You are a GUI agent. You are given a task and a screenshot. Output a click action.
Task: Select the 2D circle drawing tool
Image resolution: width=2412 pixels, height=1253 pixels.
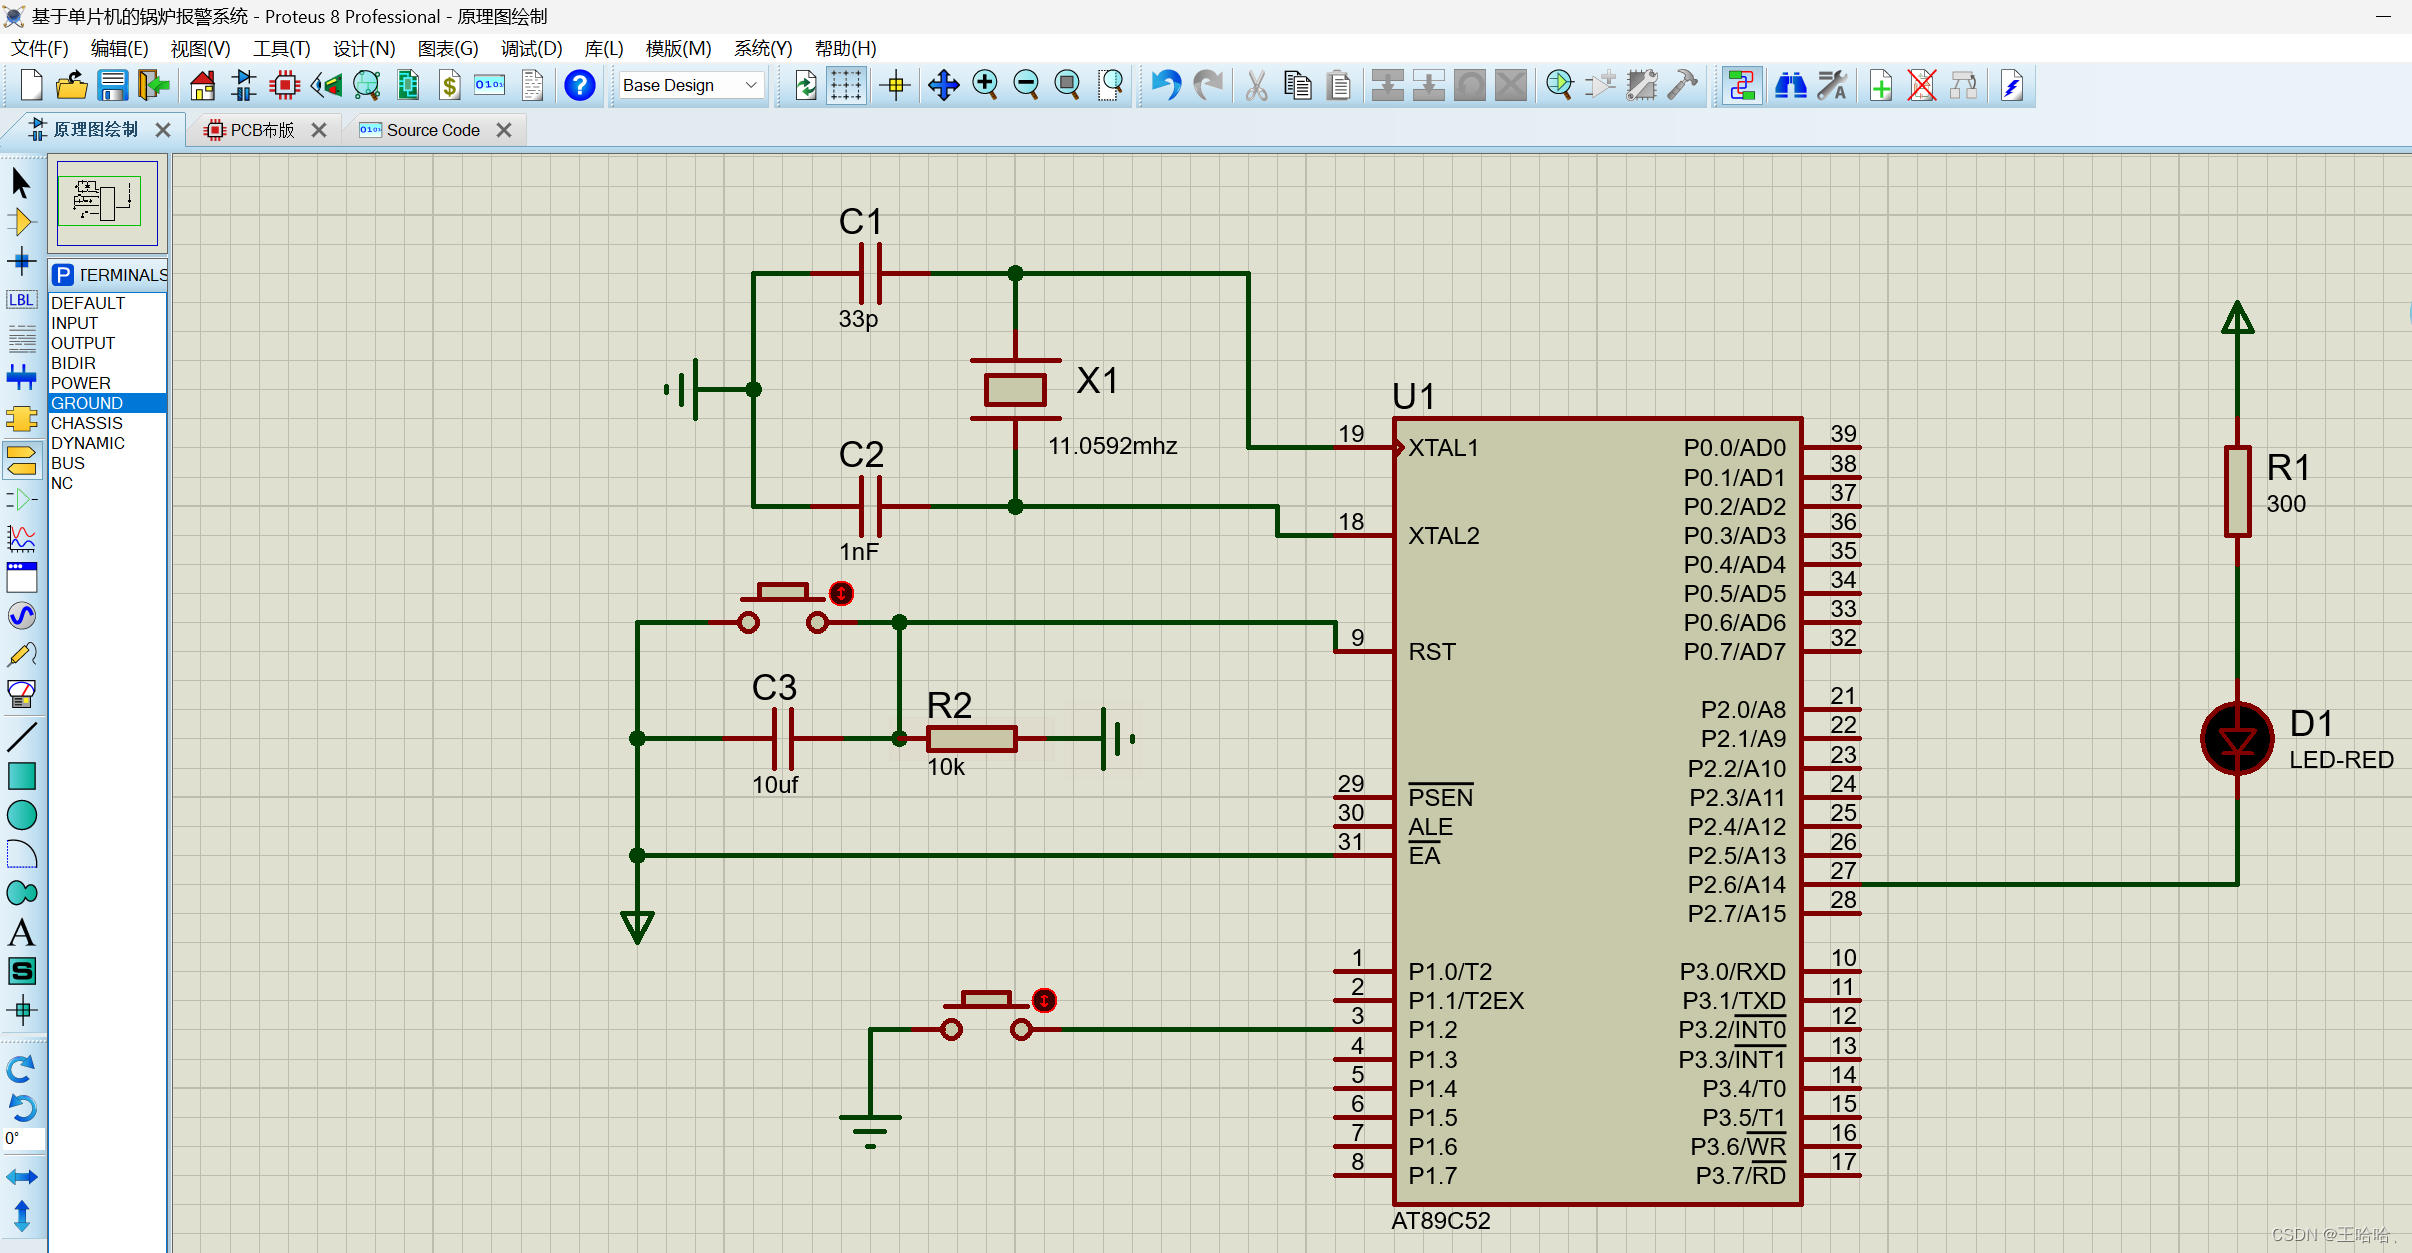(21, 815)
